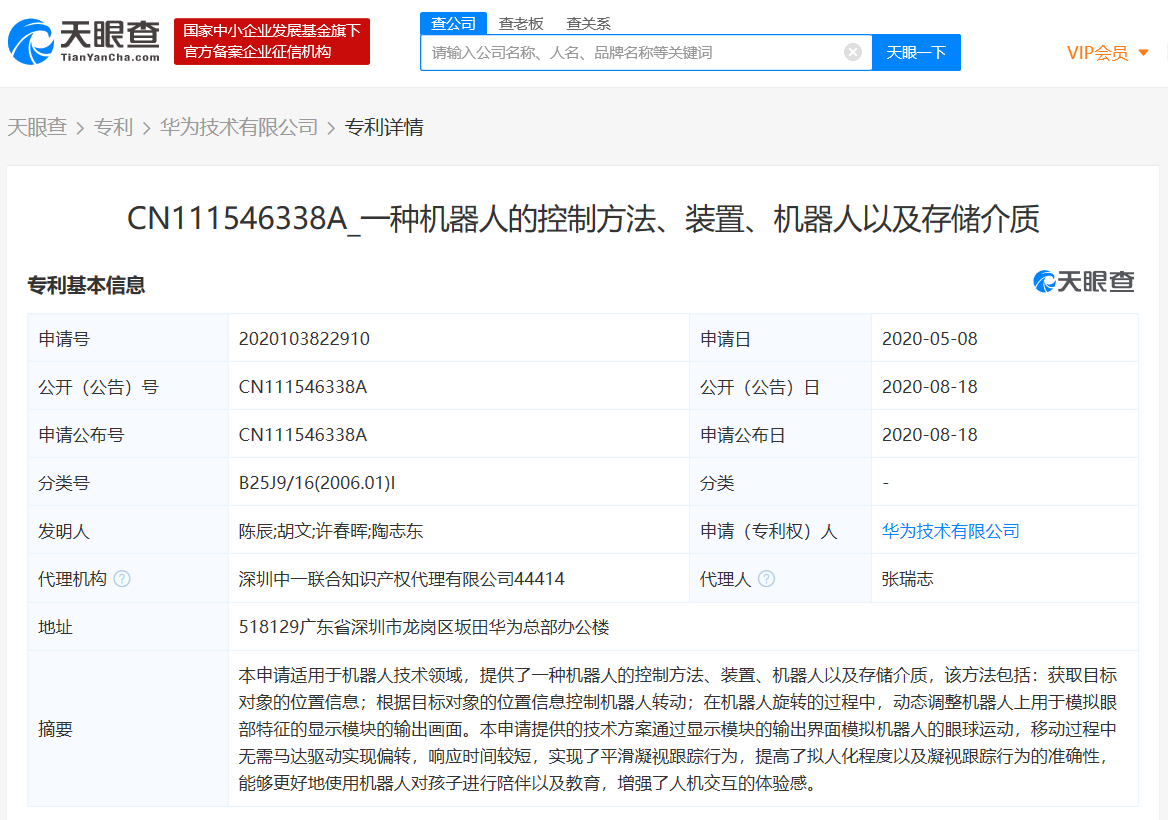Click the 专利详情 breadcrumb label

click(384, 127)
